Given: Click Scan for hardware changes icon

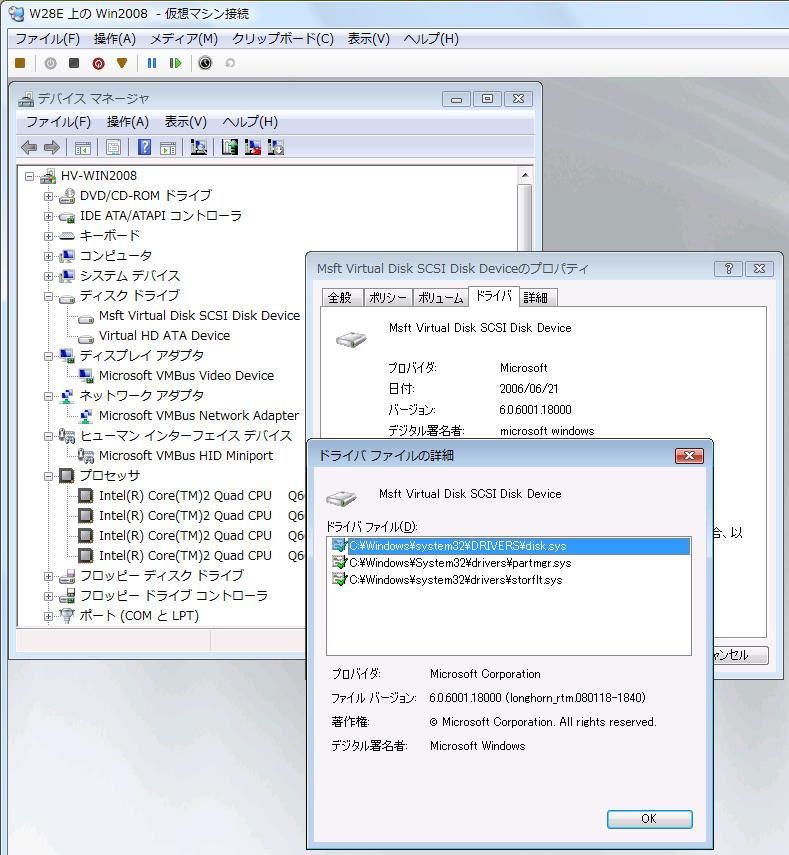Looking at the screenshot, I should (x=199, y=147).
